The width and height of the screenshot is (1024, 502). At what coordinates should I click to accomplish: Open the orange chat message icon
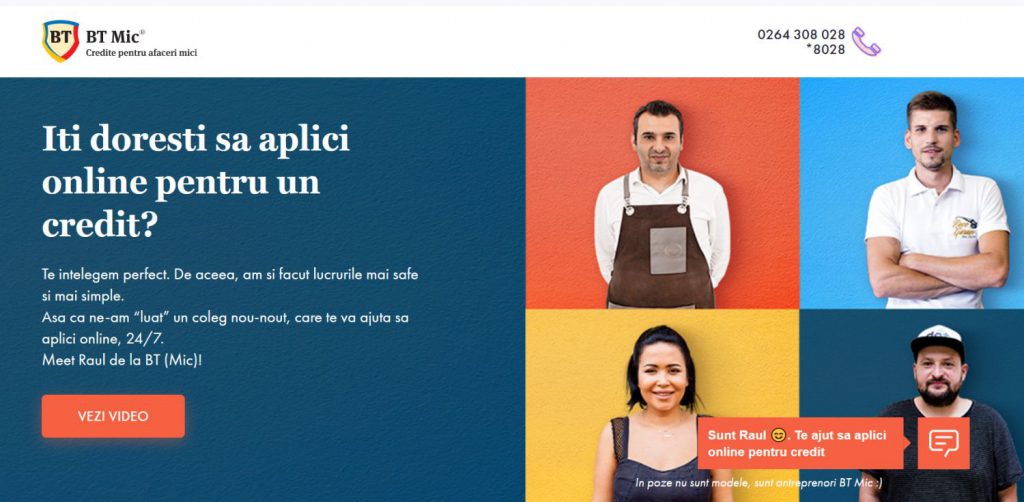point(943,443)
